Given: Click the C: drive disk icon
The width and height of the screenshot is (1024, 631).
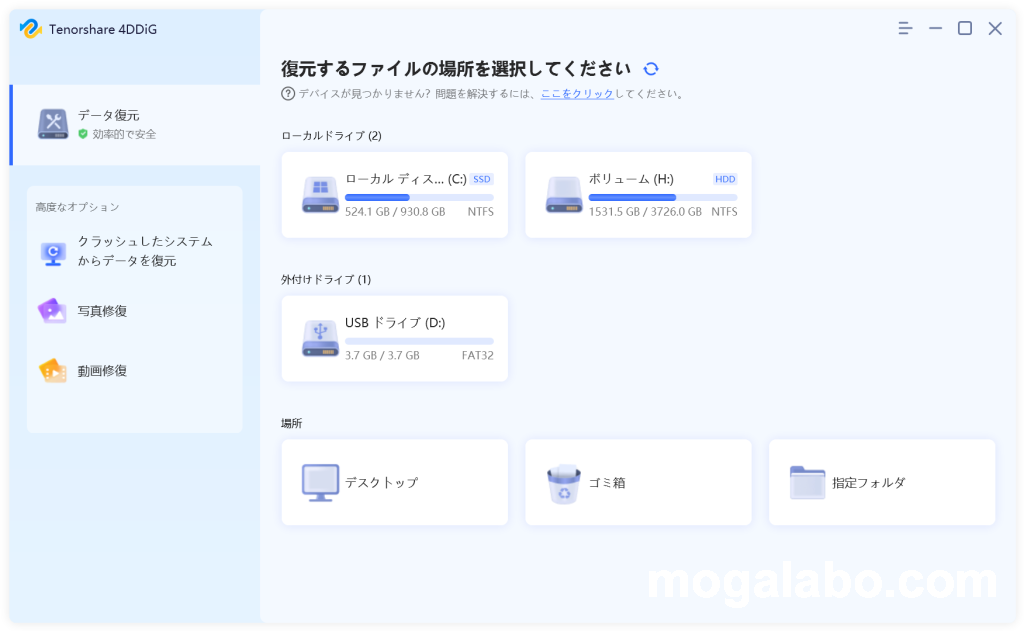Looking at the screenshot, I should pos(320,195).
